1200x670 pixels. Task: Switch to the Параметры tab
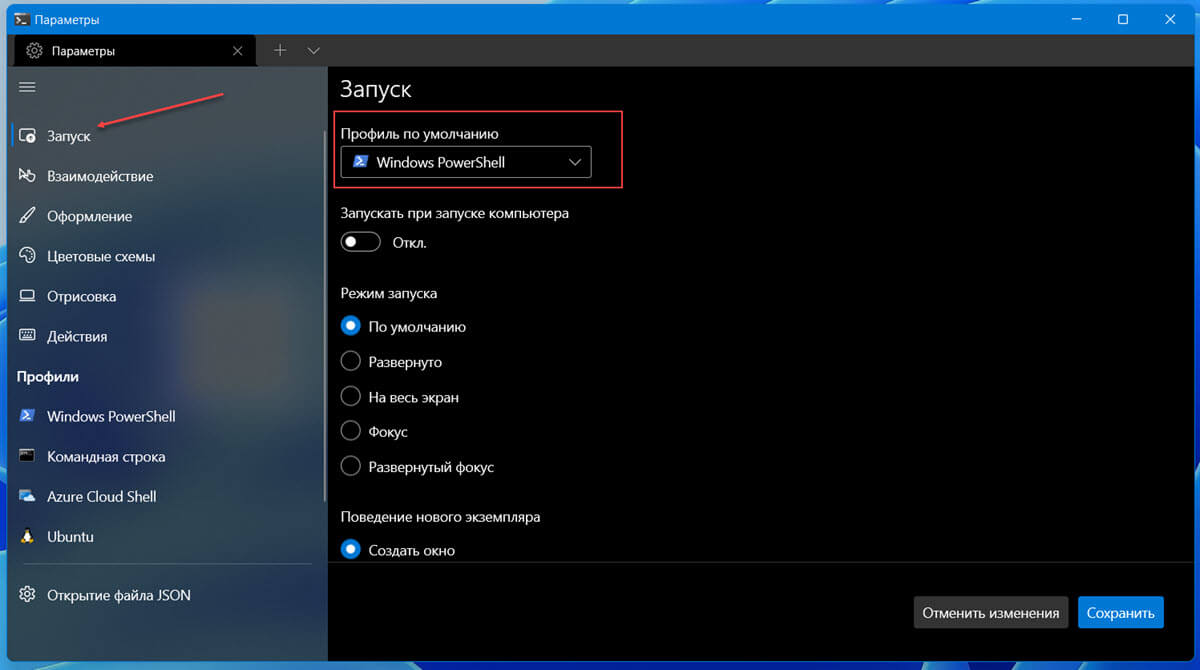pos(134,50)
